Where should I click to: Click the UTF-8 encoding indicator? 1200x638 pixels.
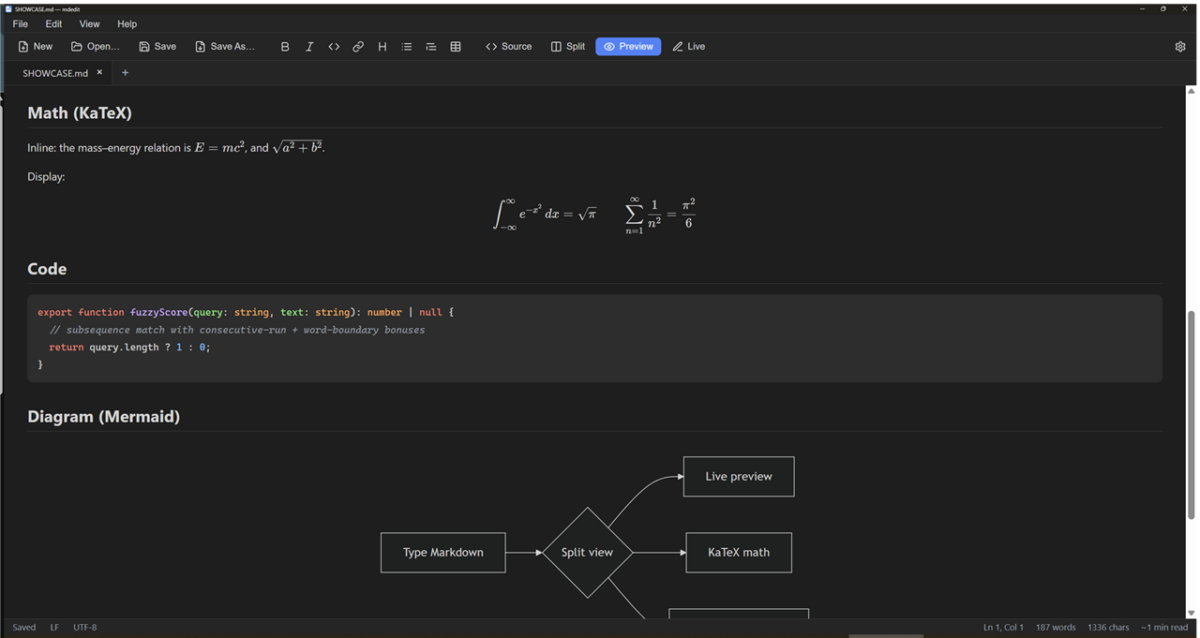pos(85,627)
